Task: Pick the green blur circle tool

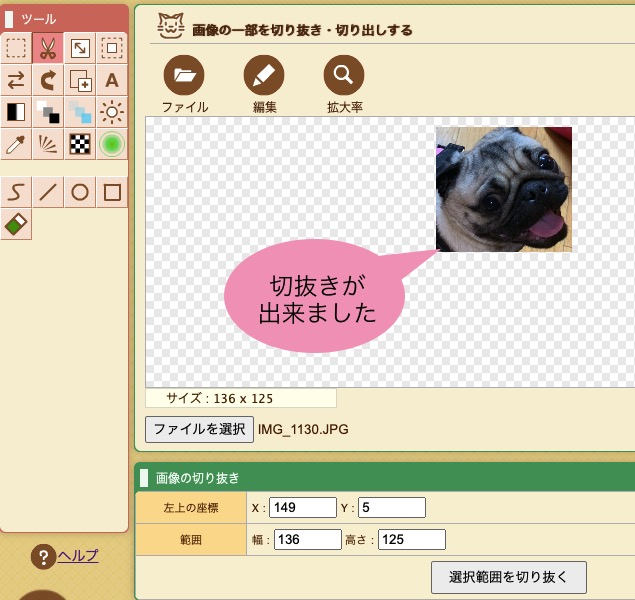Action: point(112,144)
